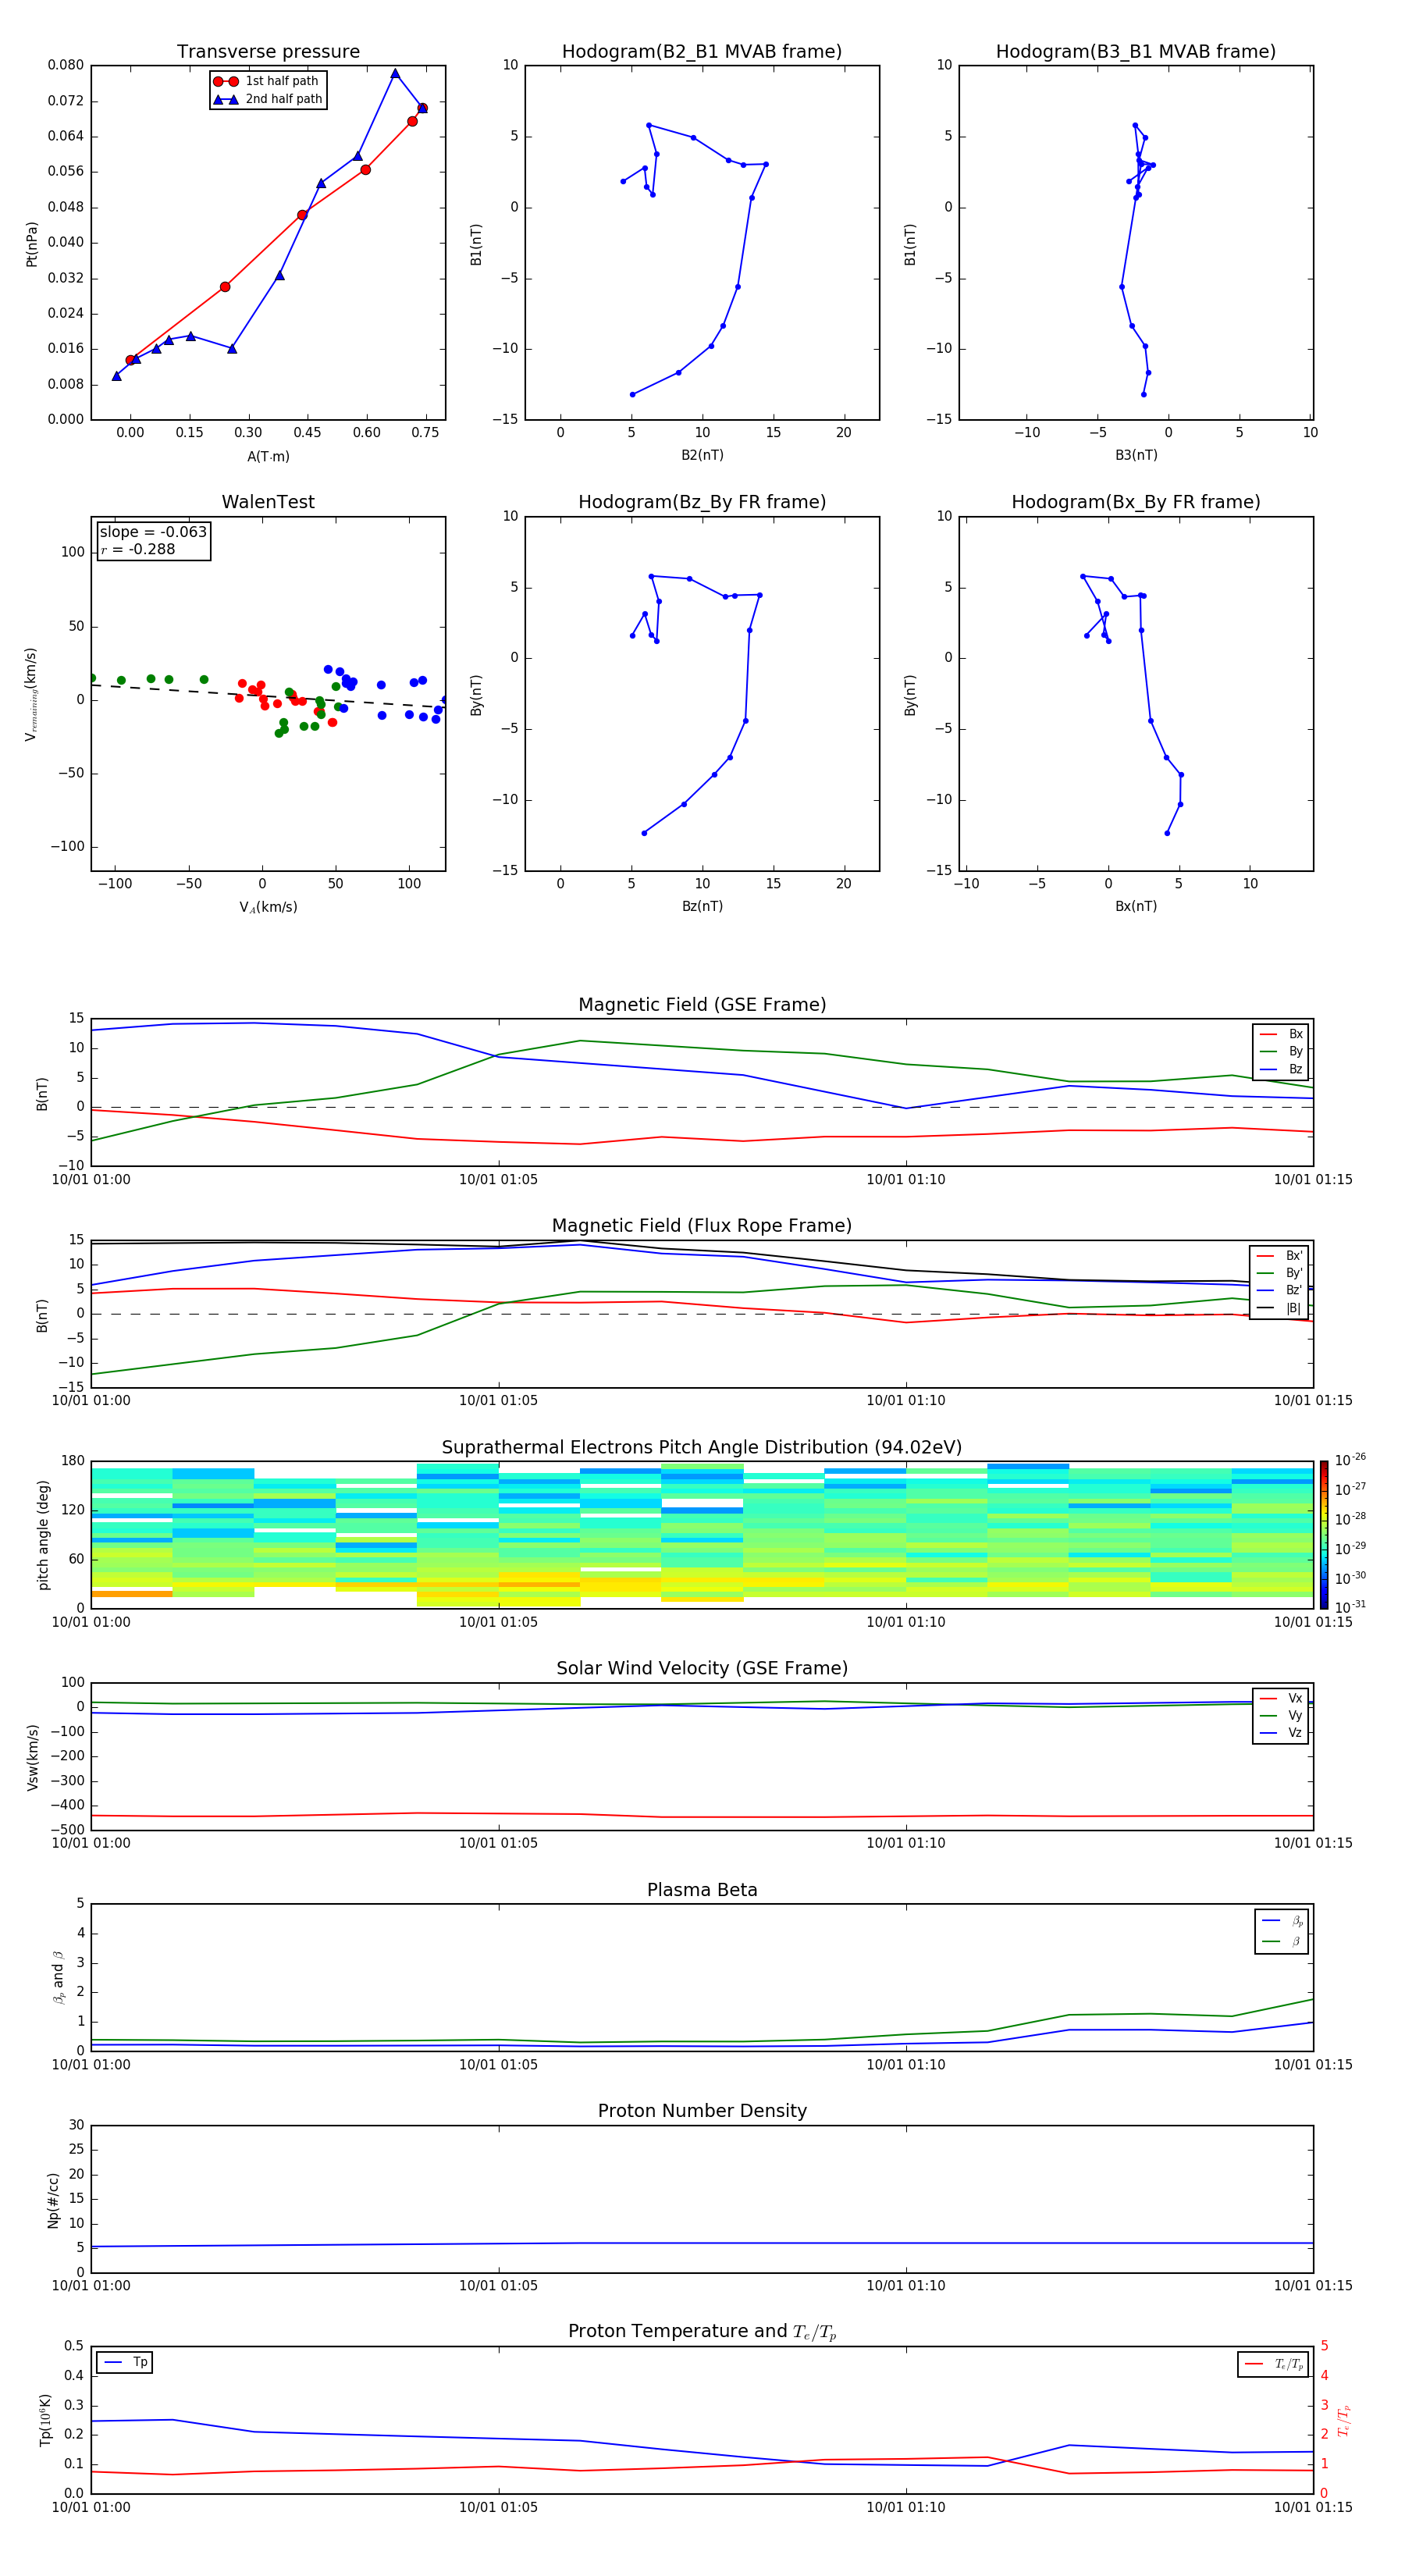Click the 'Vsw(km/s)' axis label
Image resolution: width=1405 pixels, height=2576 pixels.
[x=32, y=1757]
